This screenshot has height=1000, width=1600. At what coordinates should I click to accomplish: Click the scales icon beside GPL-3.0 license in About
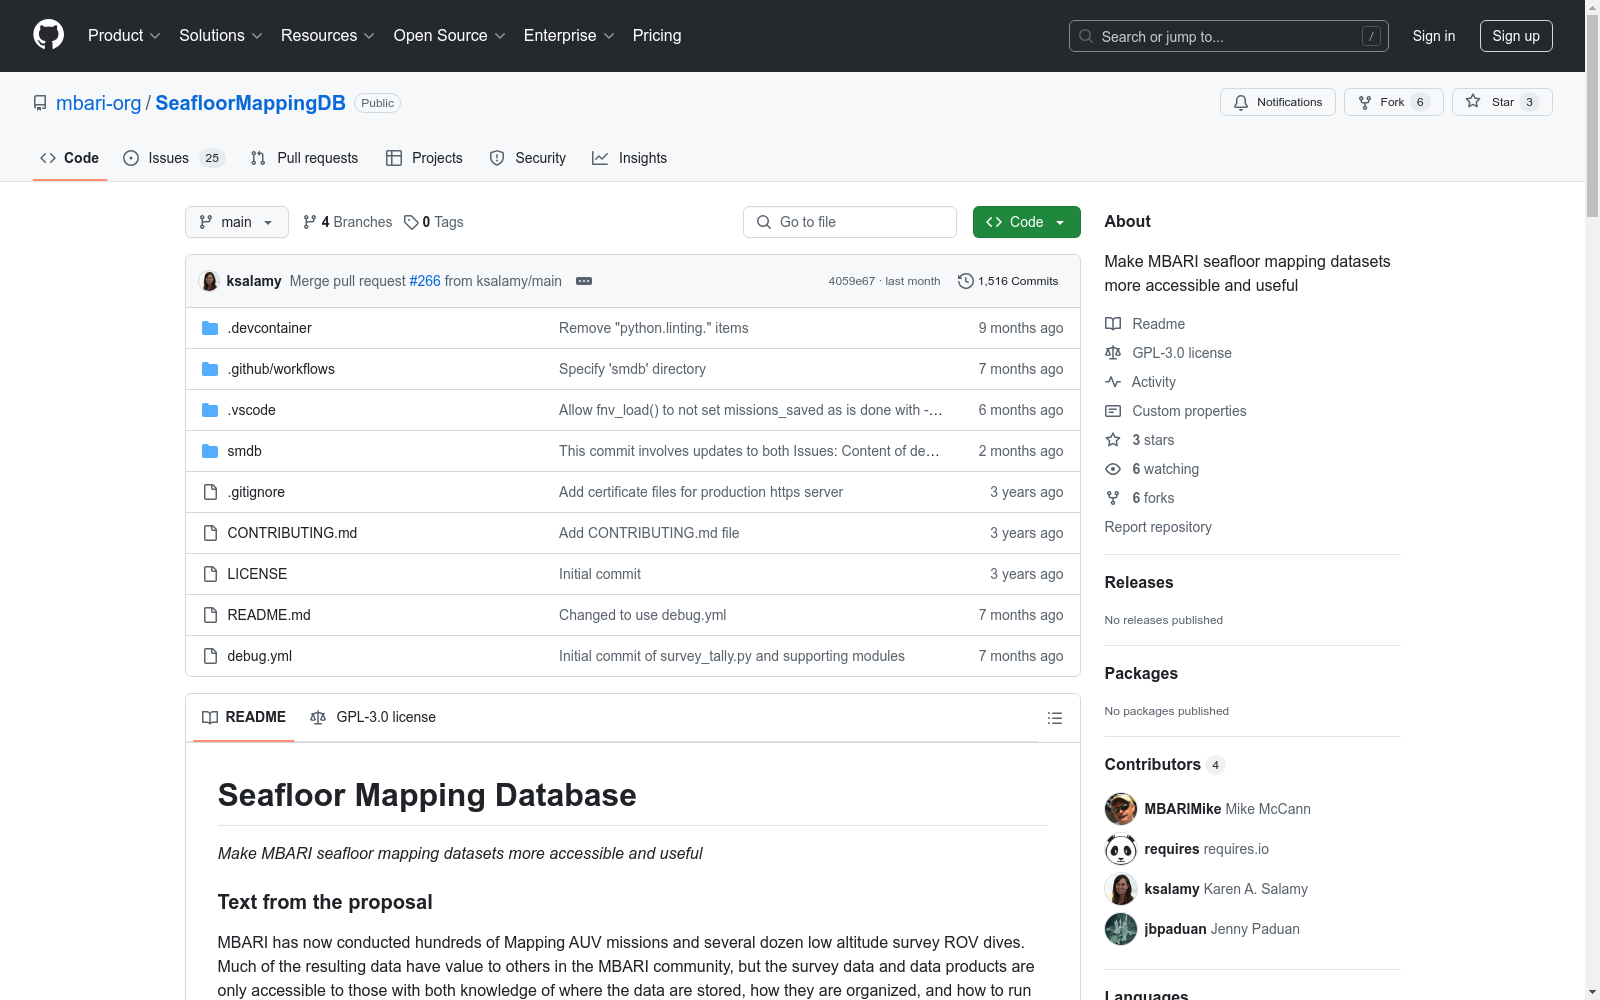click(x=1113, y=353)
